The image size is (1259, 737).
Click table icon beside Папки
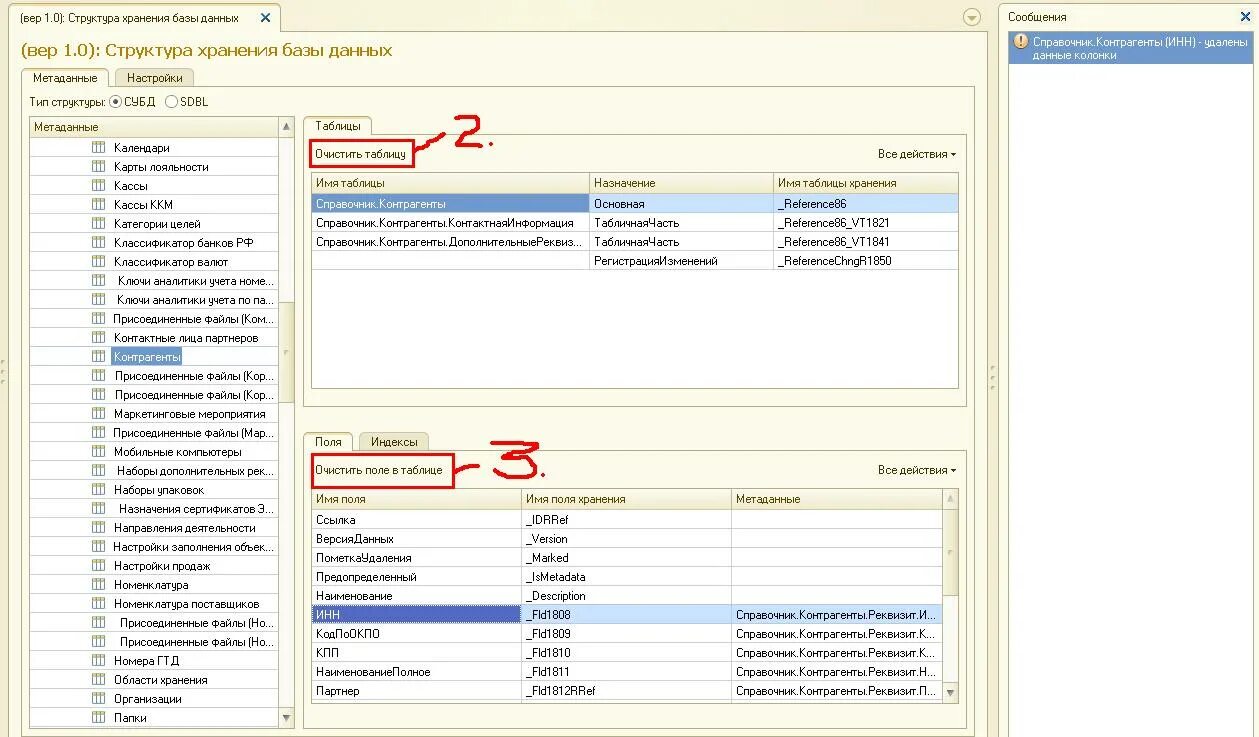pyautogui.click(x=98, y=717)
